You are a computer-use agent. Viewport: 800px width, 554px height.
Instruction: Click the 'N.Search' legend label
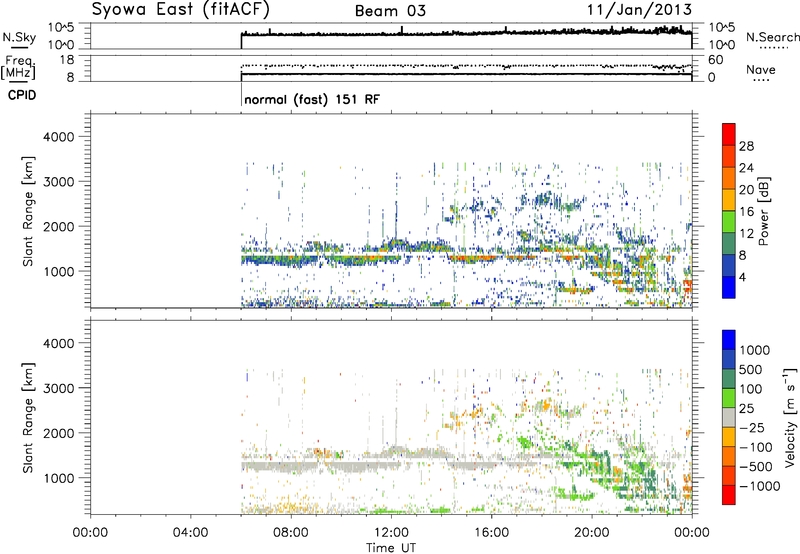[x=772, y=37]
